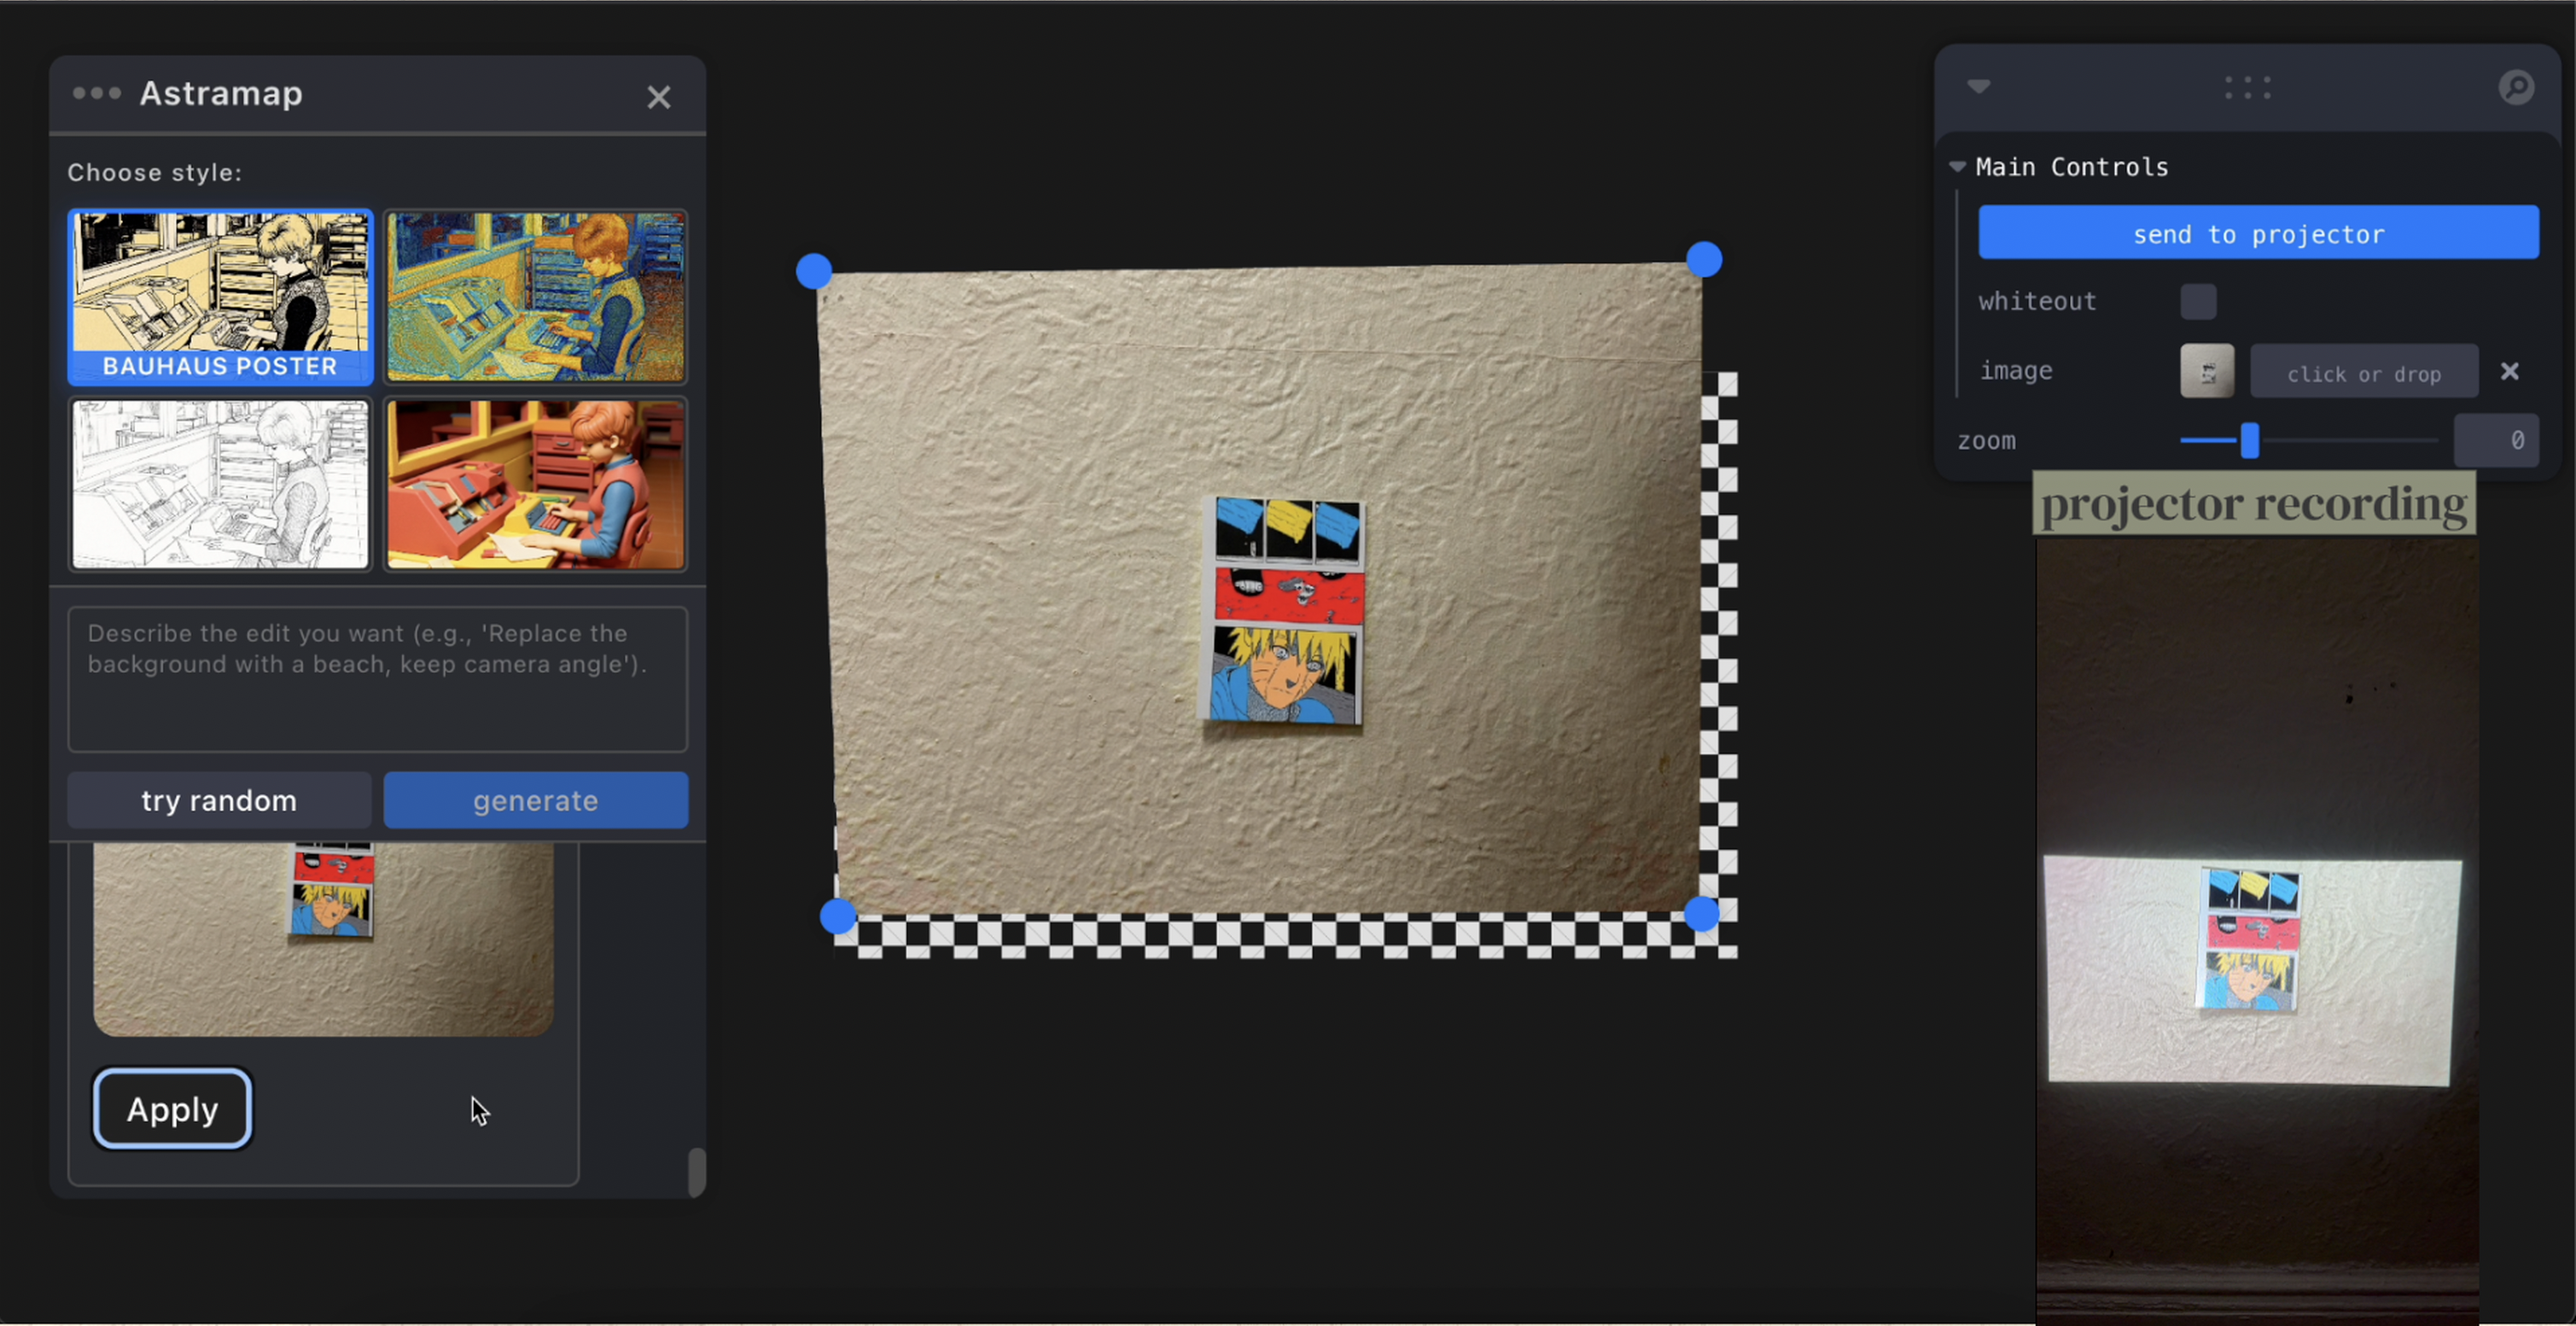Close the Astramap panel
Viewport: 2576px width, 1326px height.
pos(658,97)
